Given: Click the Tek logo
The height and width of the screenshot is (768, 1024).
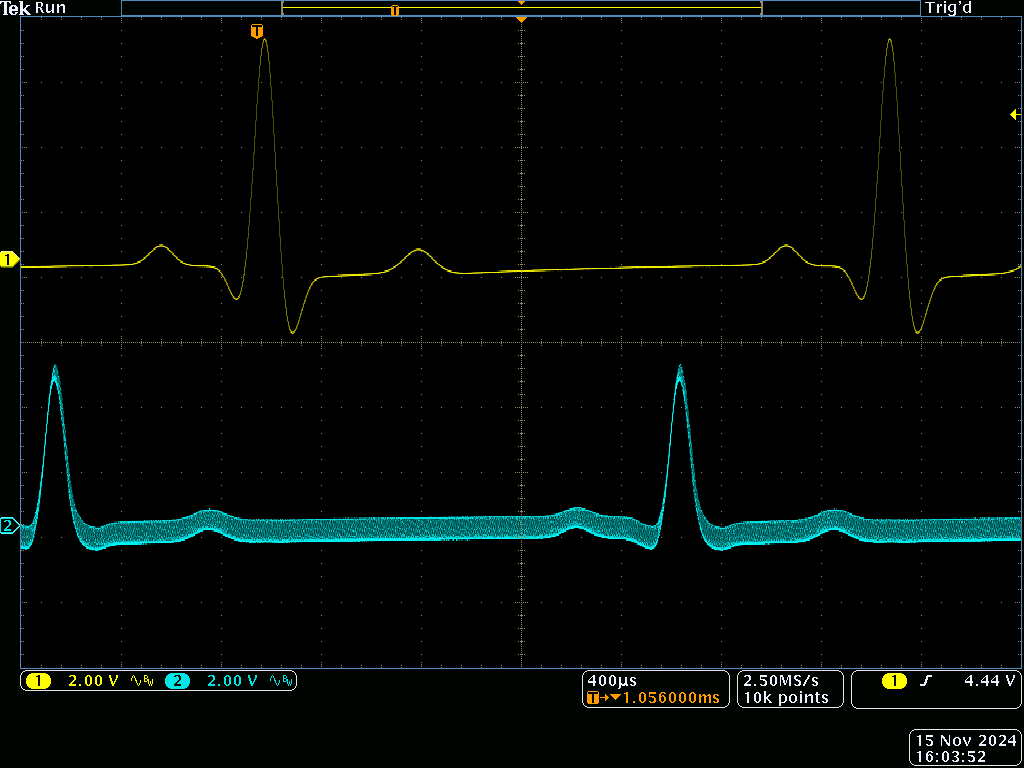Looking at the screenshot, I should 16,8.
